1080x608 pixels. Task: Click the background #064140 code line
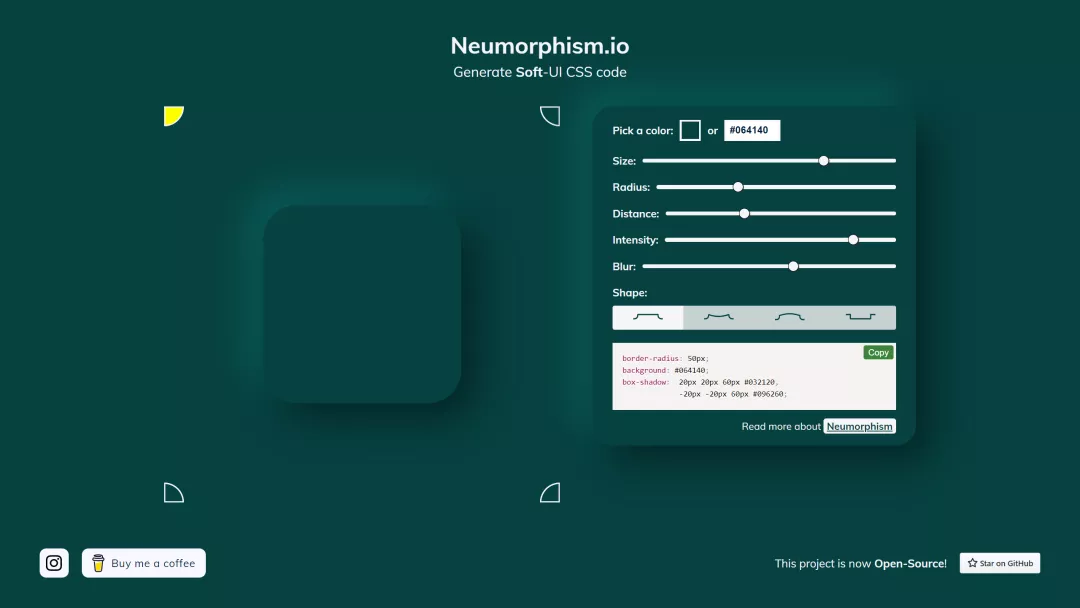pos(665,370)
